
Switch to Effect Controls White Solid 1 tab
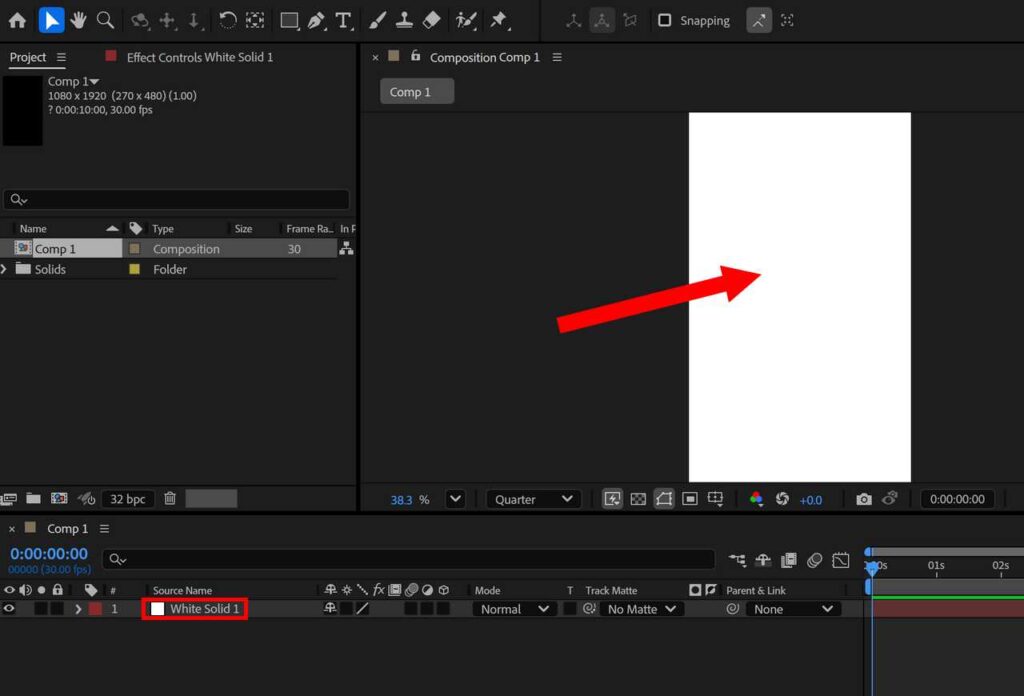(x=200, y=57)
